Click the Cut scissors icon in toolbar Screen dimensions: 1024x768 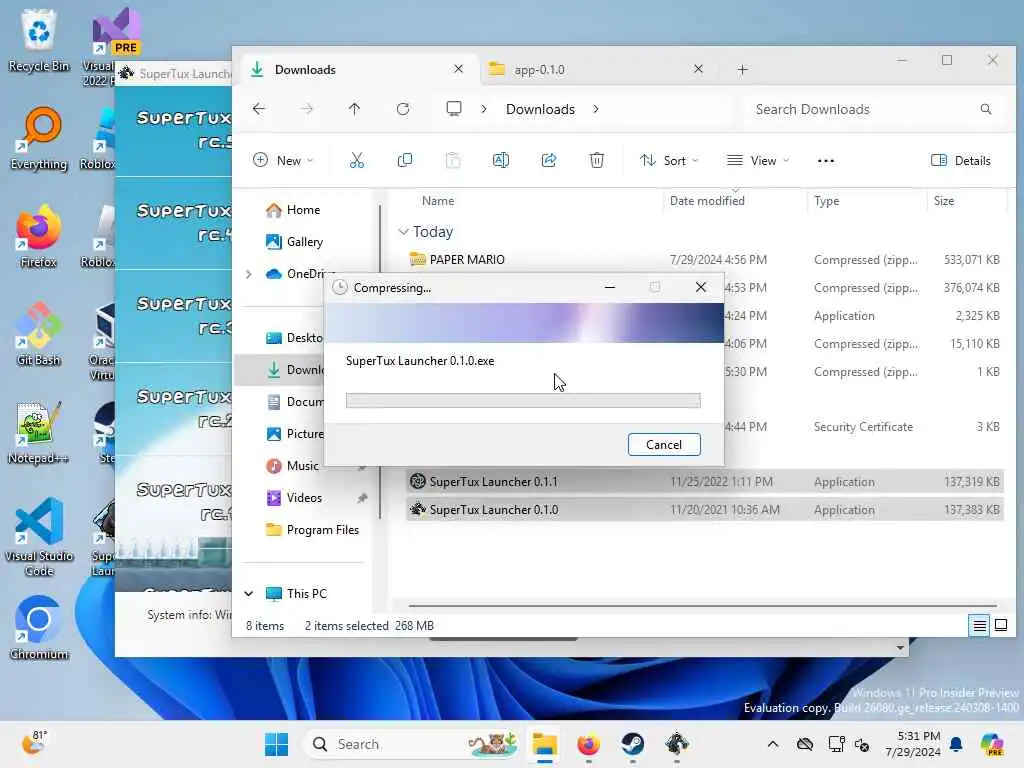(357, 161)
